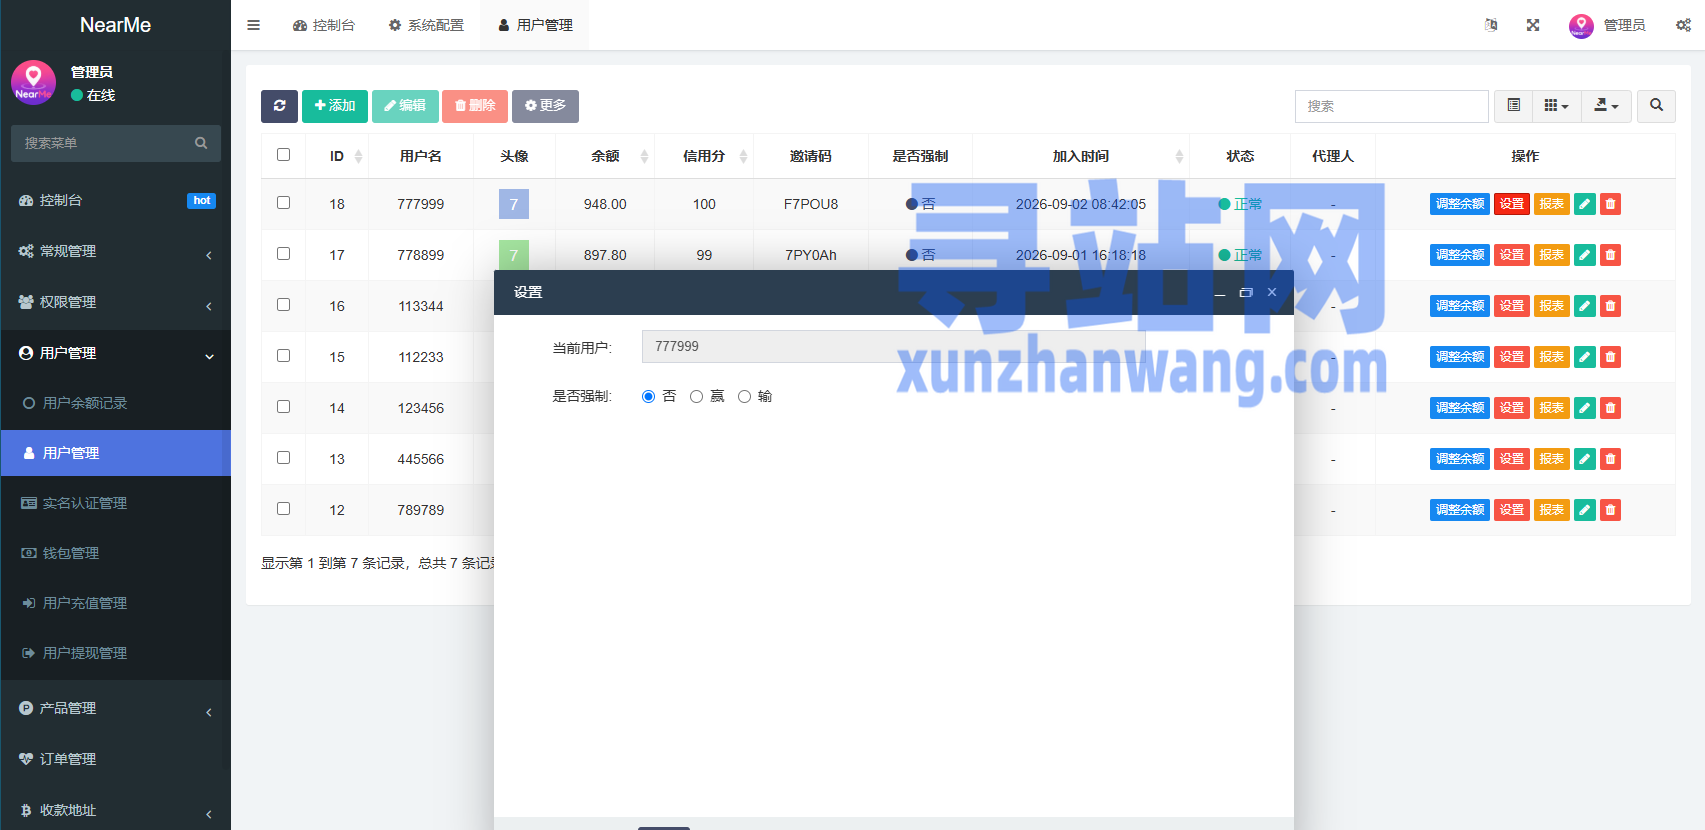Click the red trash icon for user 777999
The width and height of the screenshot is (1705, 830).
click(1610, 204)
